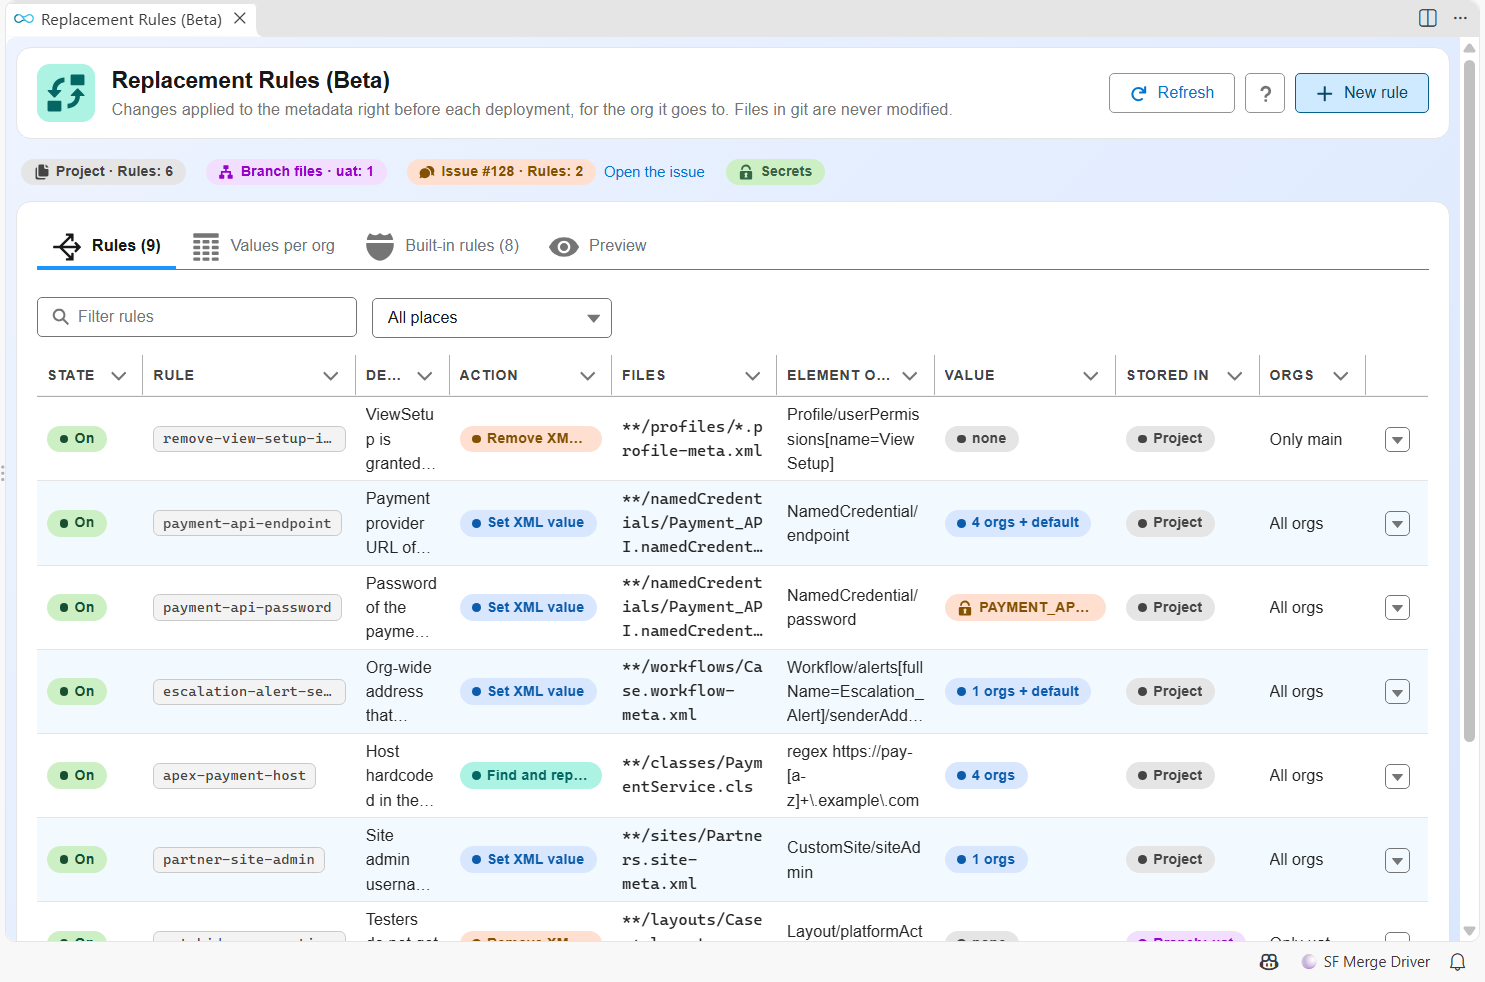The image size is (1485, 982).
Task: Open the Built-in rules (8) tab
Action: (x=442, y=246)
